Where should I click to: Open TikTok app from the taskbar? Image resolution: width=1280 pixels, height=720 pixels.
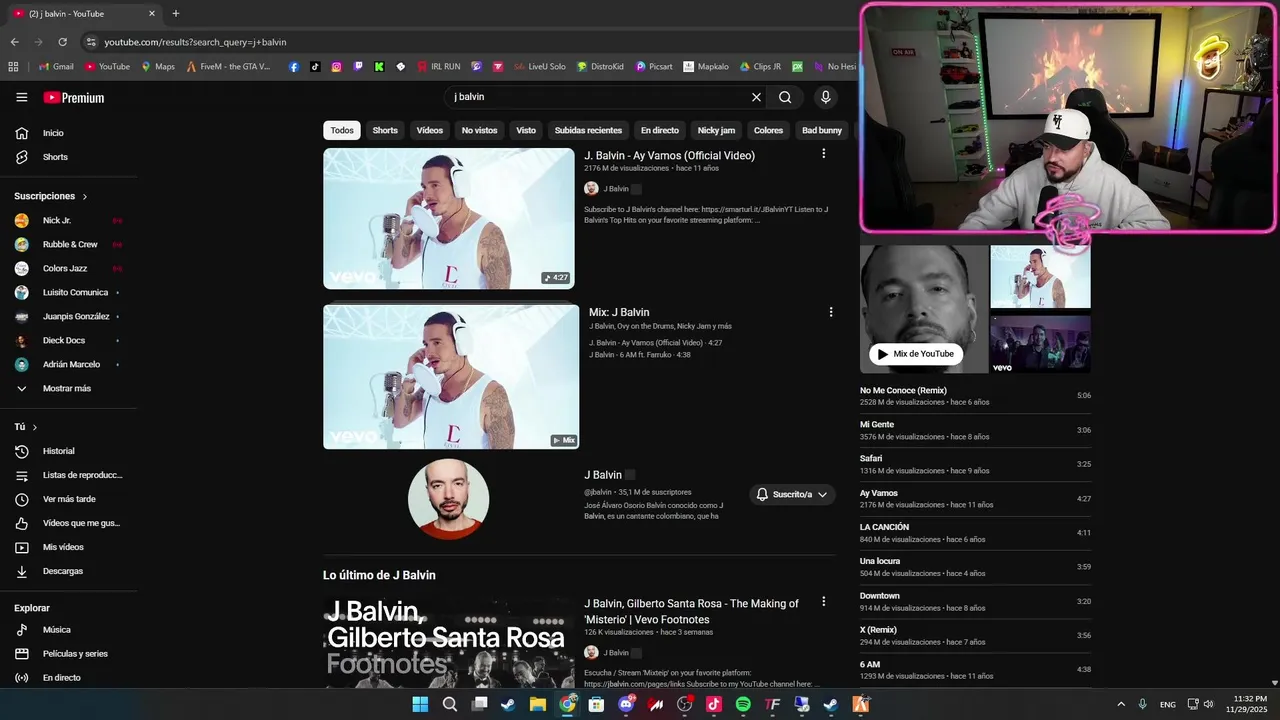714,704
